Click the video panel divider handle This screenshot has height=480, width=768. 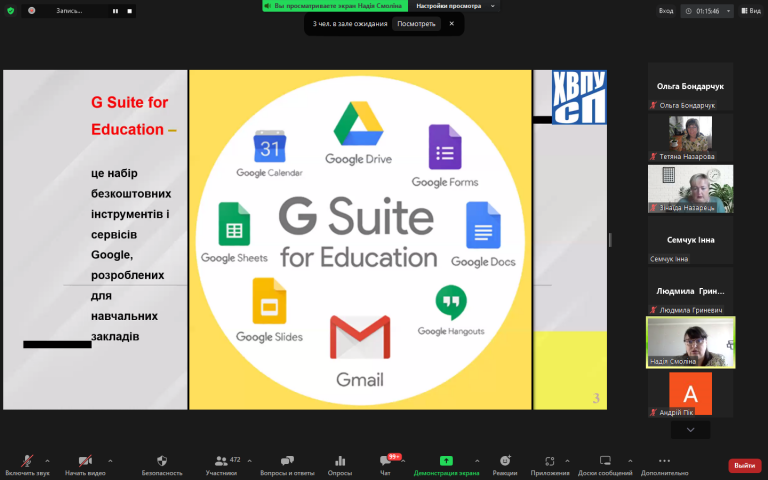(610, 240)
